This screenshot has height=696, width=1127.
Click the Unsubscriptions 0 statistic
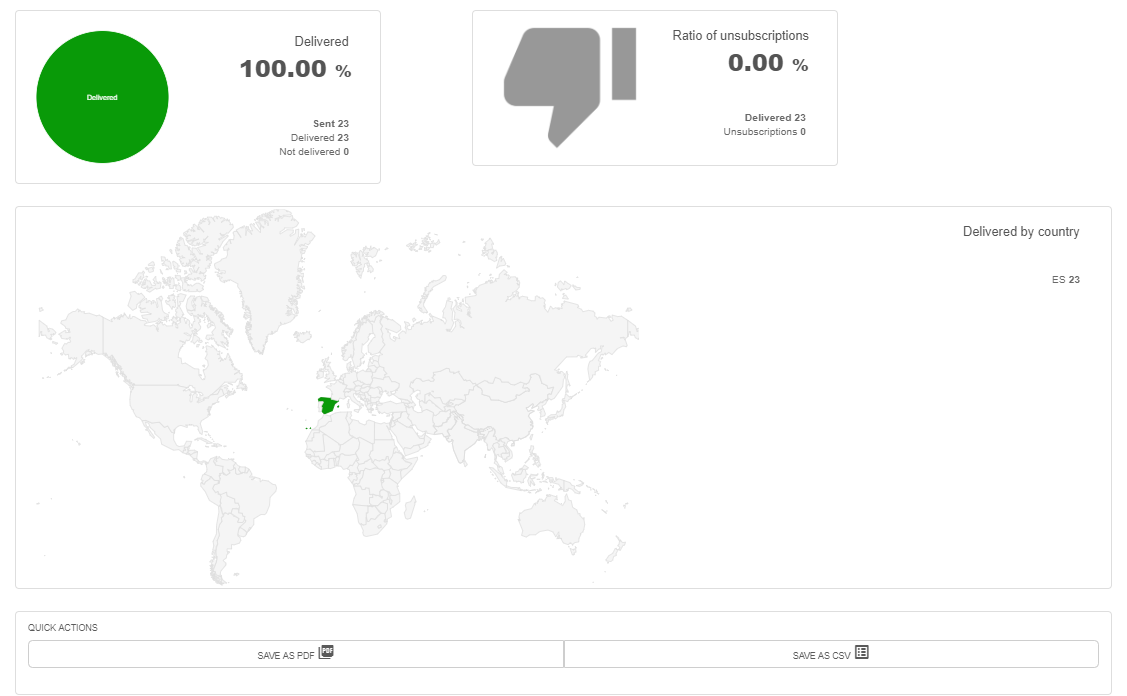[x=764, y=132]
